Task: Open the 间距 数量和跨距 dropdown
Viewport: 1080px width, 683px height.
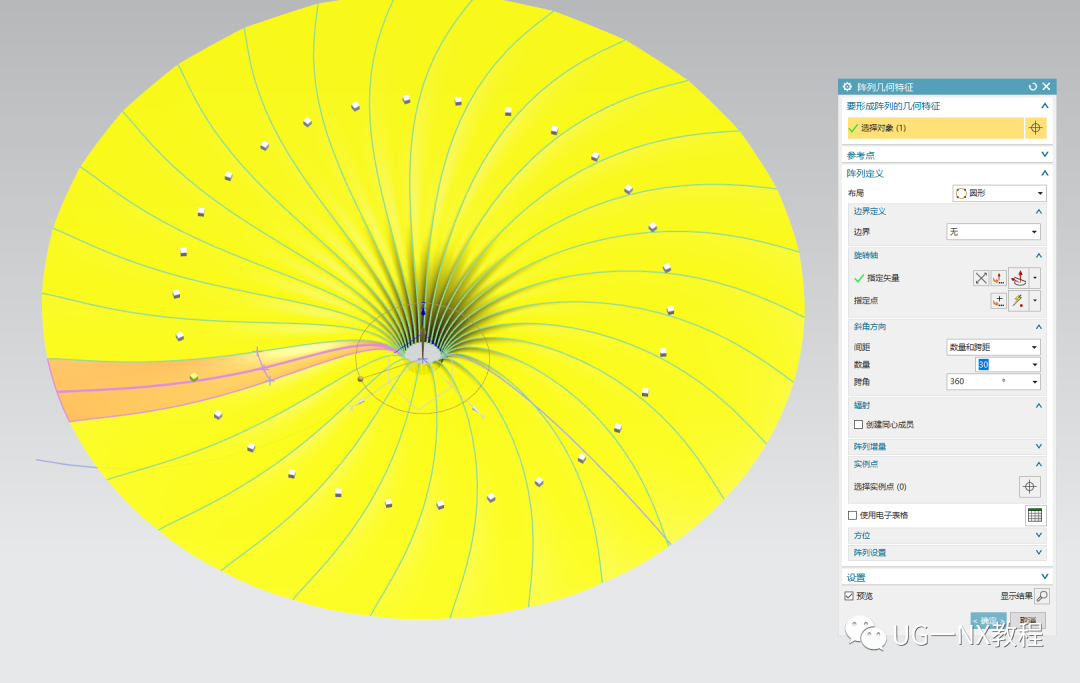Action: [x=993, y=347]
